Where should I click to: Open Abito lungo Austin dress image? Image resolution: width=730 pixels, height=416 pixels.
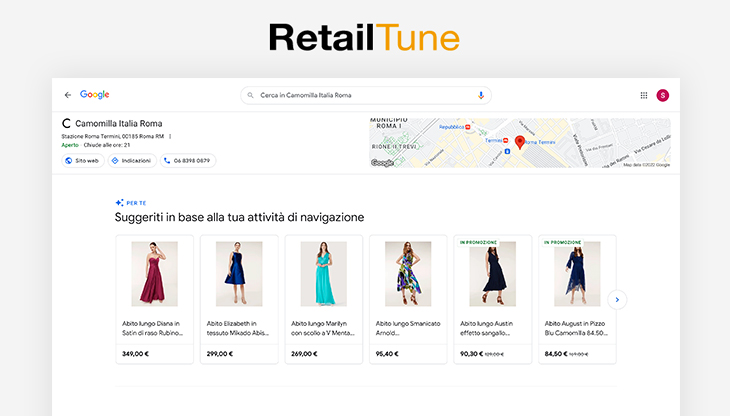click(493, 274)
